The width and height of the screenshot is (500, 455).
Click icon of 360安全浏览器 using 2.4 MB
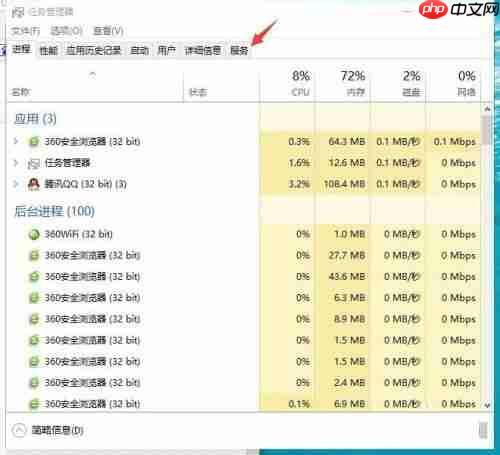pos(34,383)
